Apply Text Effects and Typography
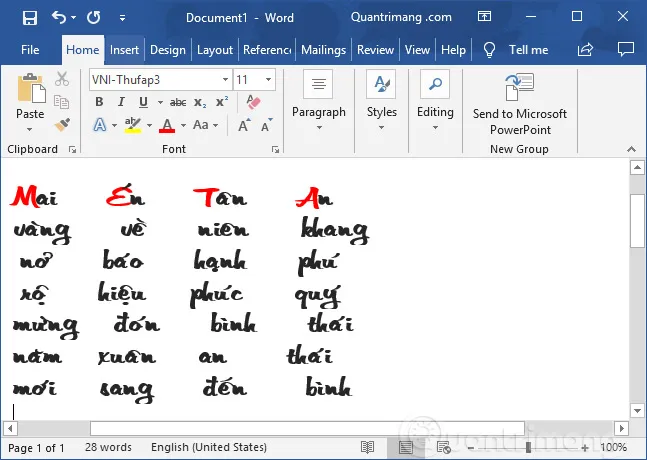Viewport: 647px width, 460px height. pos(100,125)
